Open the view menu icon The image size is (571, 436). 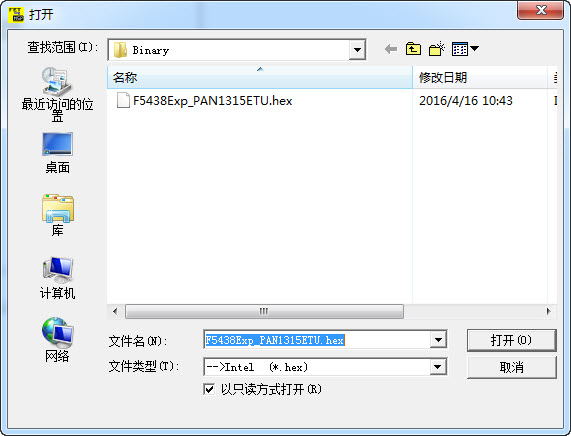465,49
